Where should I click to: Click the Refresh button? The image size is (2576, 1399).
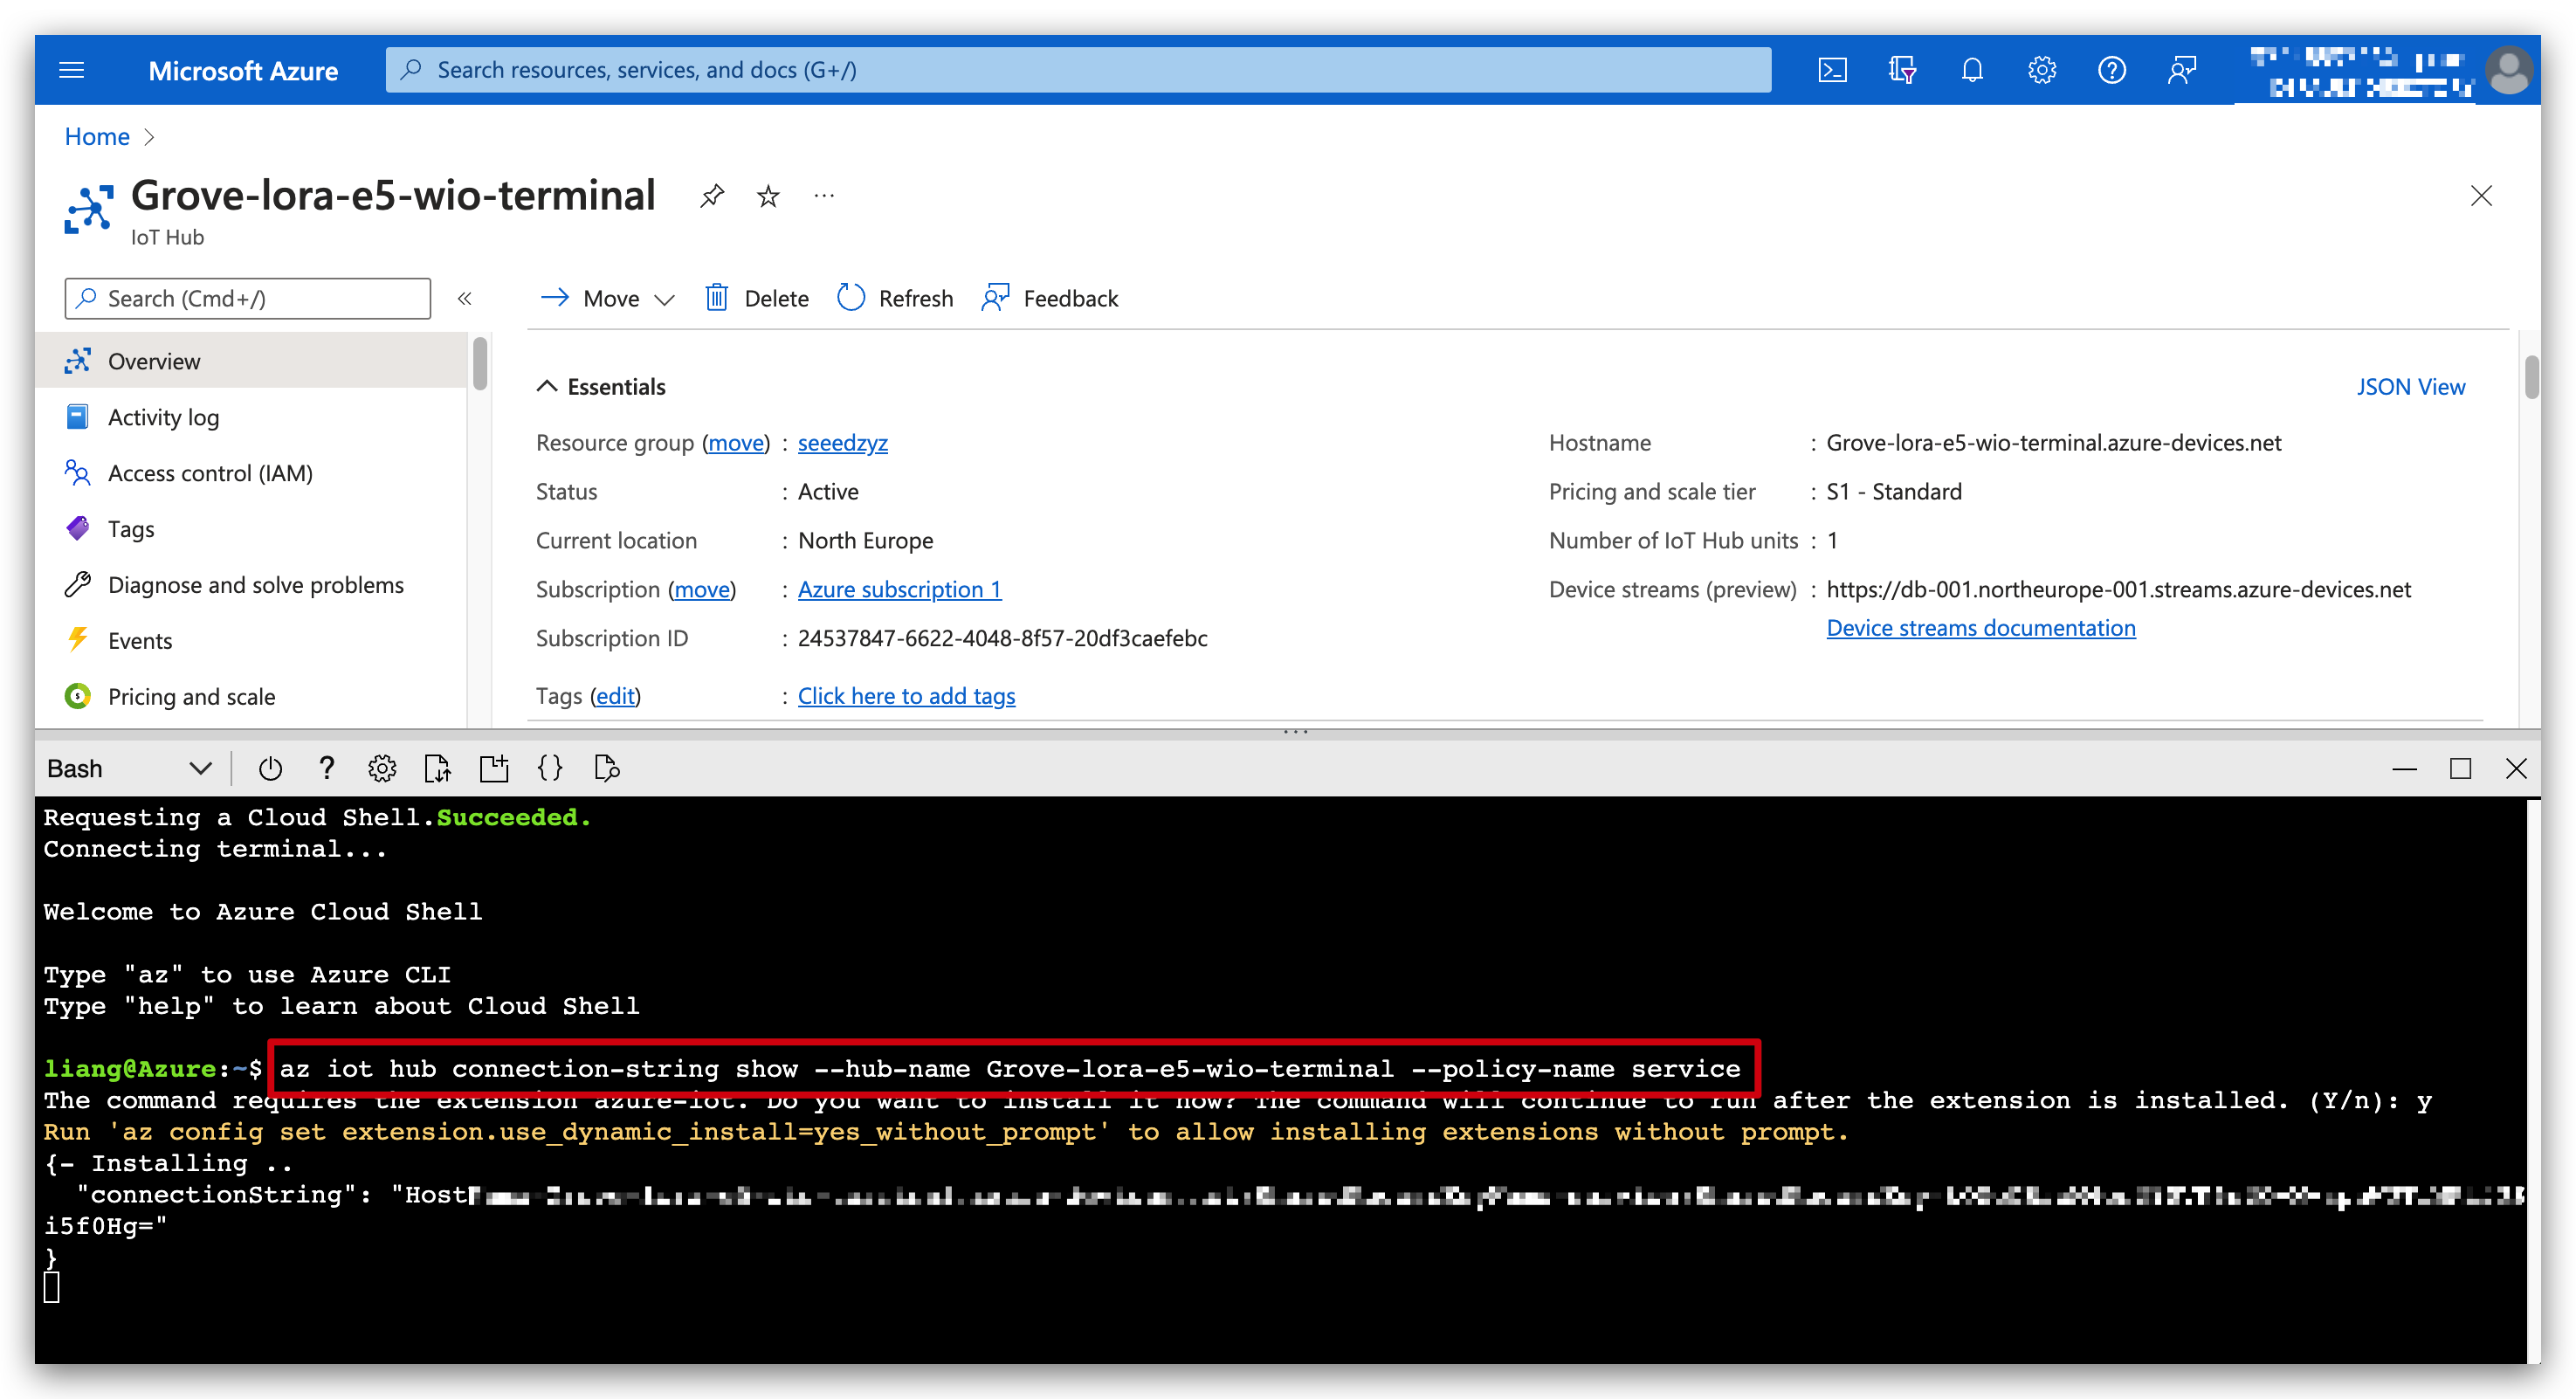(x=895, y=298)
